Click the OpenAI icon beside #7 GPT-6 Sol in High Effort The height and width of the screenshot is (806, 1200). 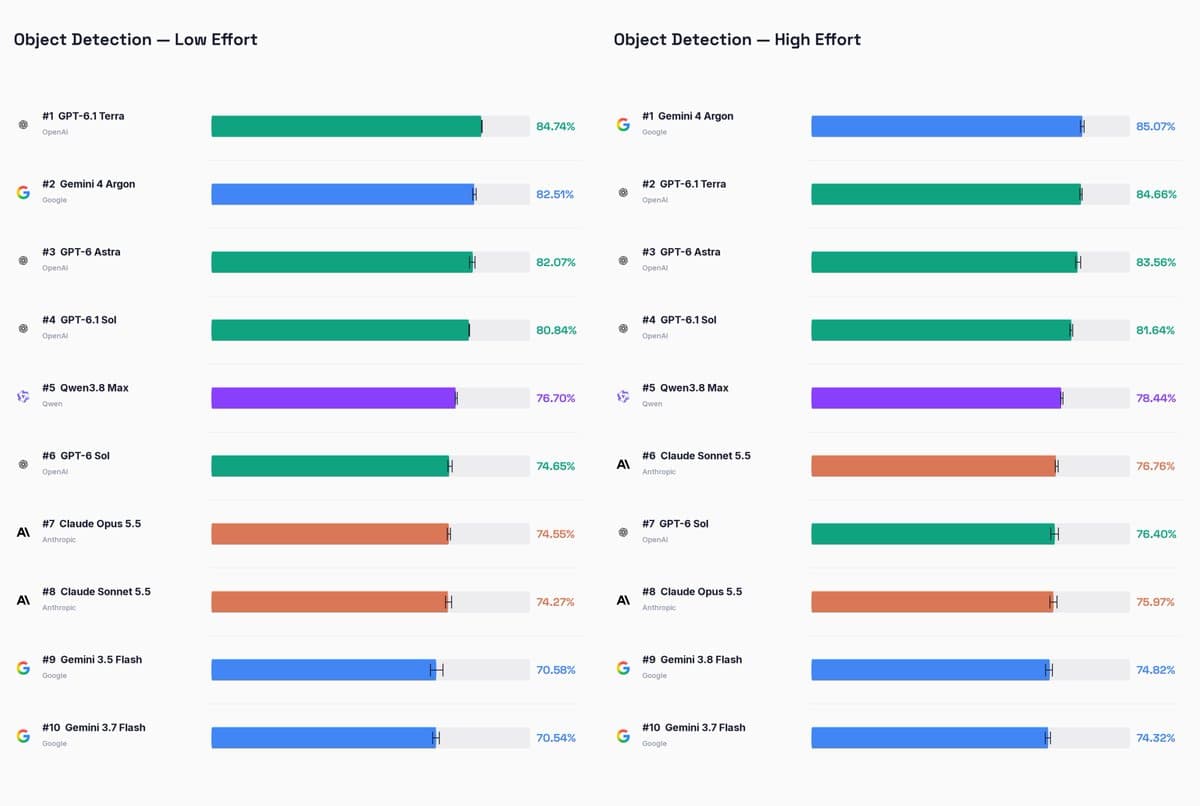point(623,532)
